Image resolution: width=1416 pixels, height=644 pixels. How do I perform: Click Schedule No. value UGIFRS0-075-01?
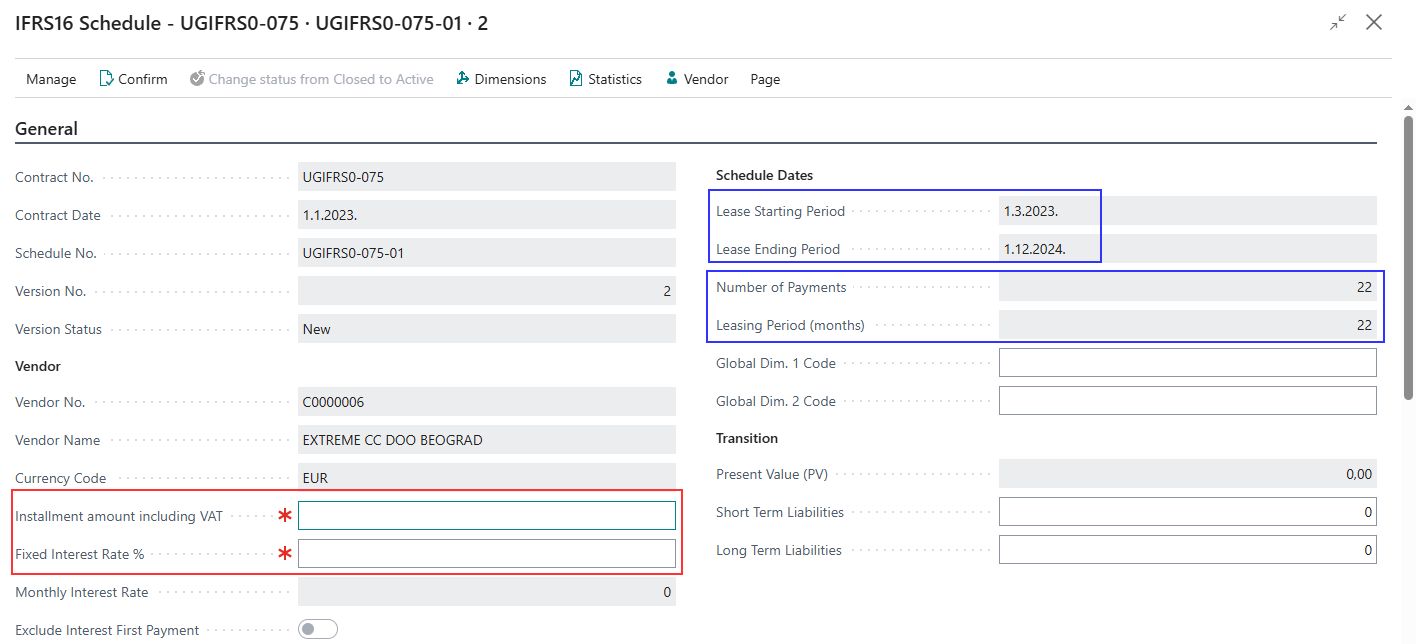[x=487, y=253]
